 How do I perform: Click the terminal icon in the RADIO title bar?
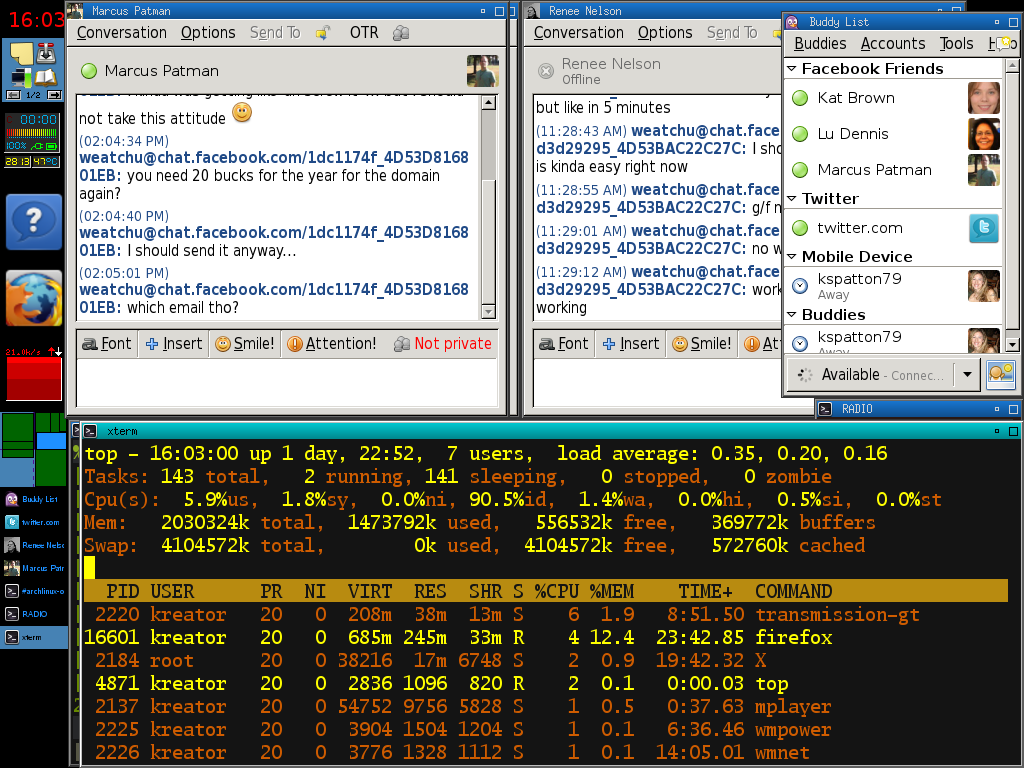pyautogui.click(x=825, y=409)
